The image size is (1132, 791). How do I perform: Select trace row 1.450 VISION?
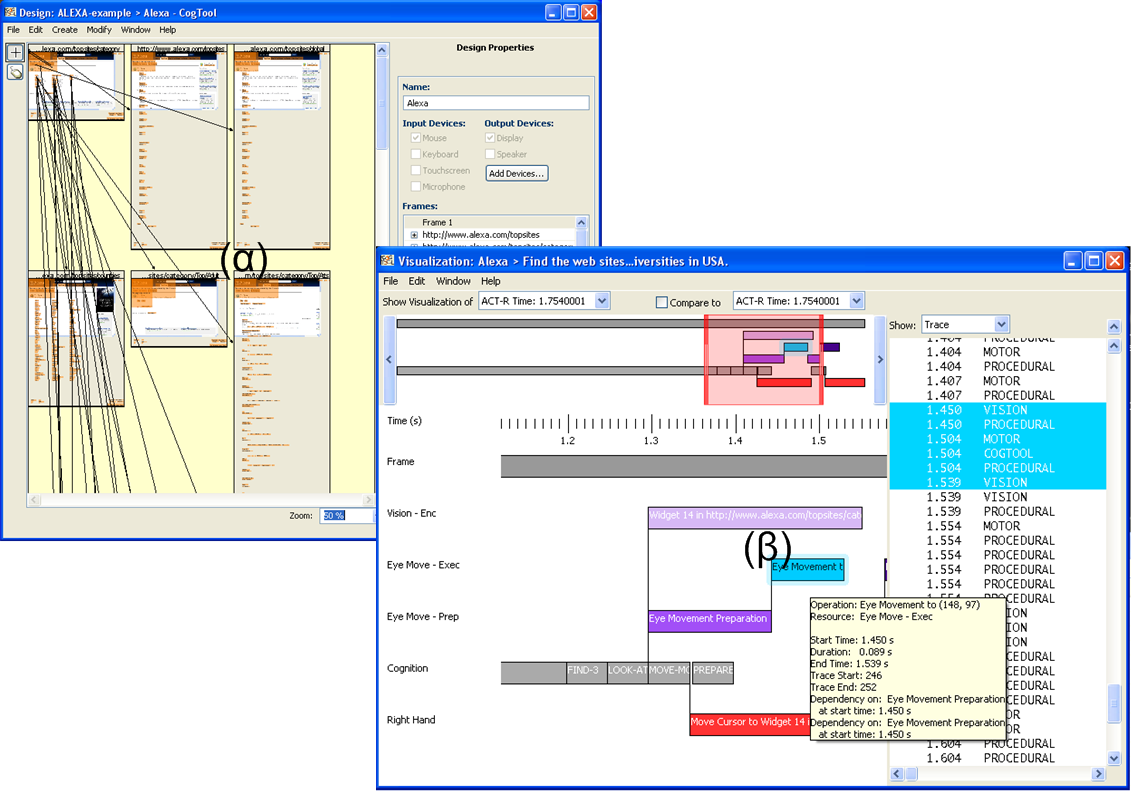[998, 410]
